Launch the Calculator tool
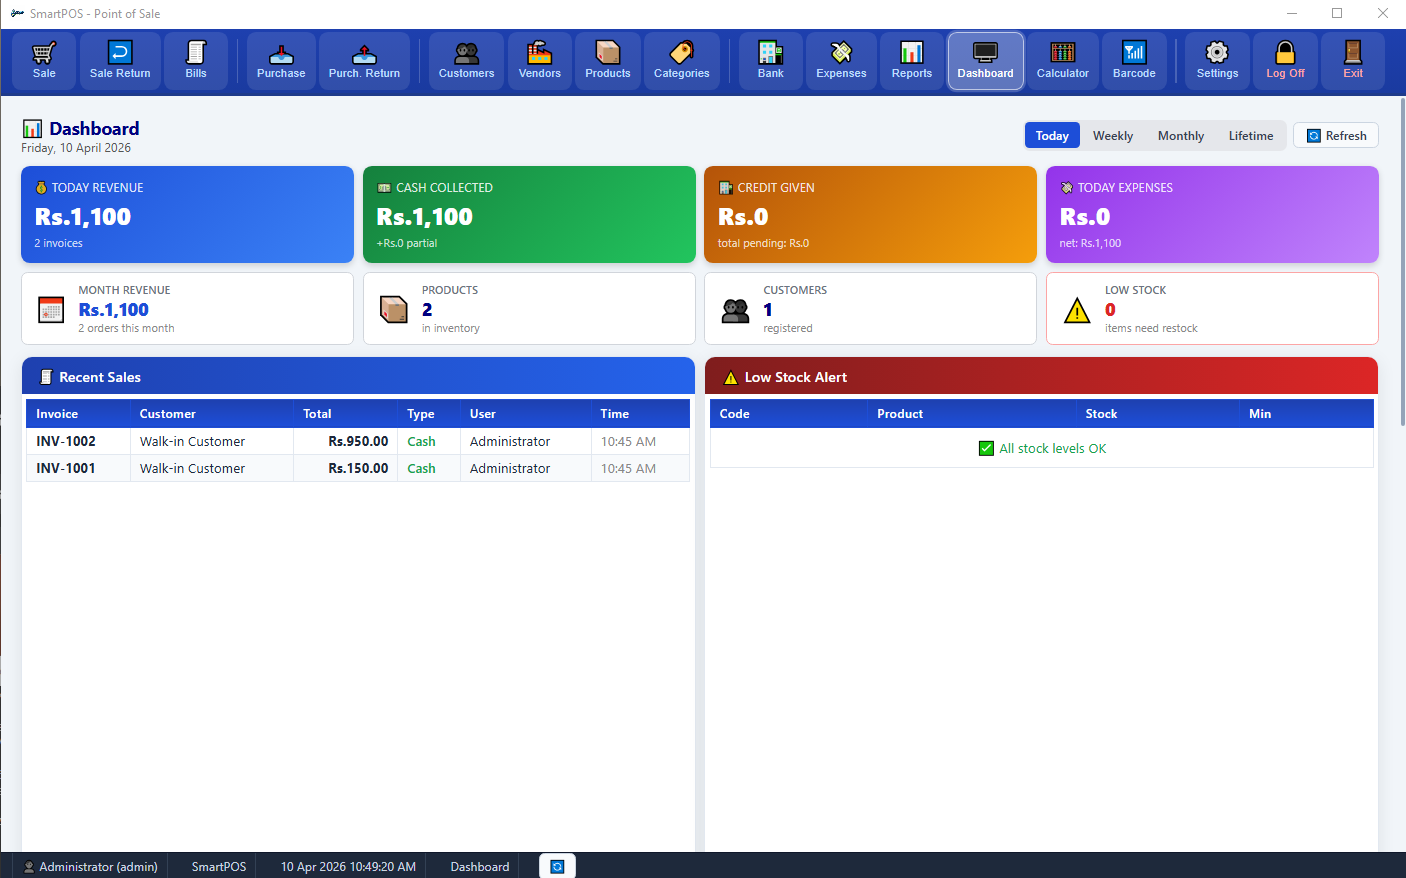Screen dimensions: 1406x878 pos(1062,60)
